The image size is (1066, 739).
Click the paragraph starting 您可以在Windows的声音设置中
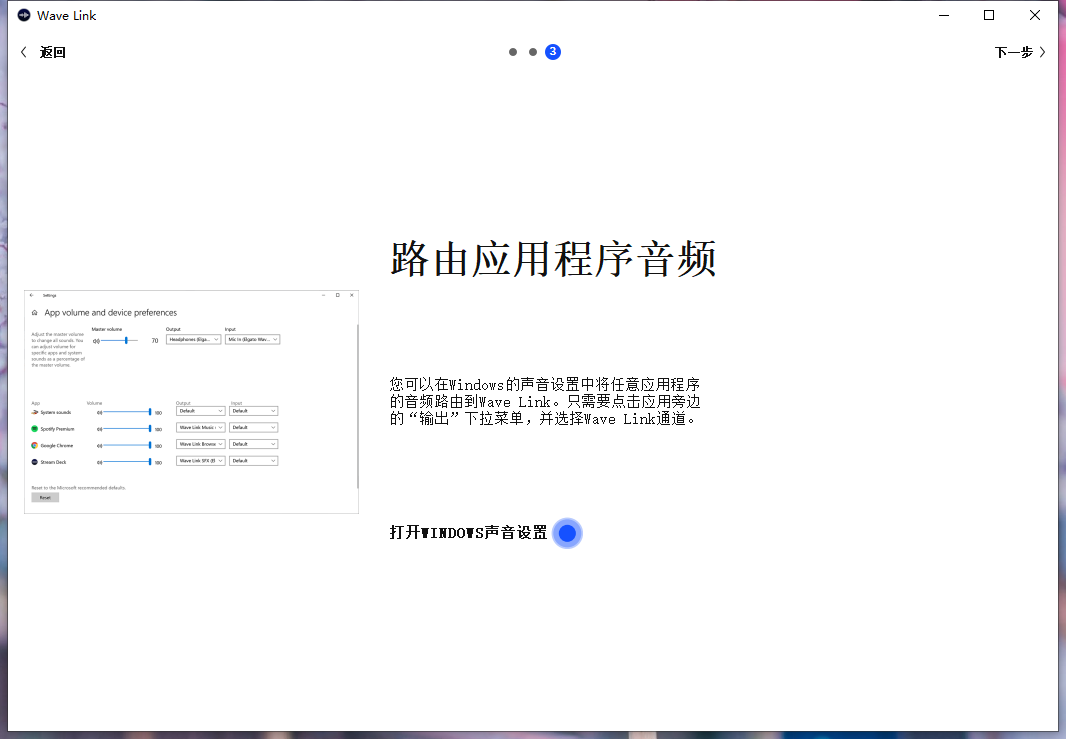coord(545,402)
